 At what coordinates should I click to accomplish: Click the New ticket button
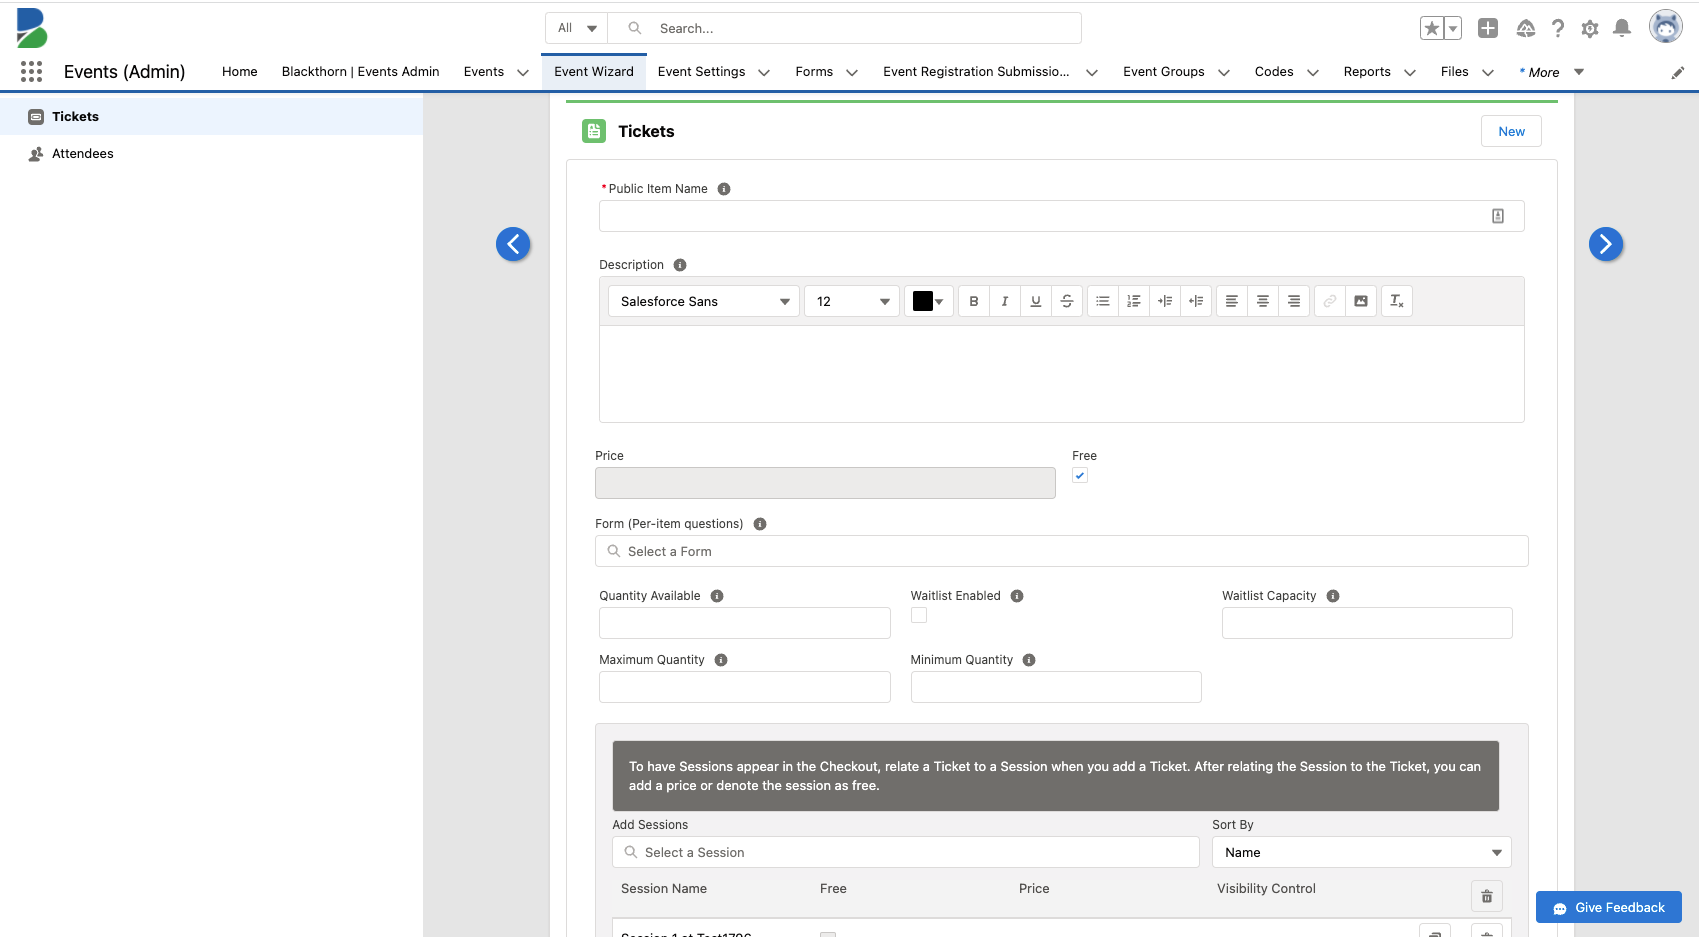point(1510,131)
